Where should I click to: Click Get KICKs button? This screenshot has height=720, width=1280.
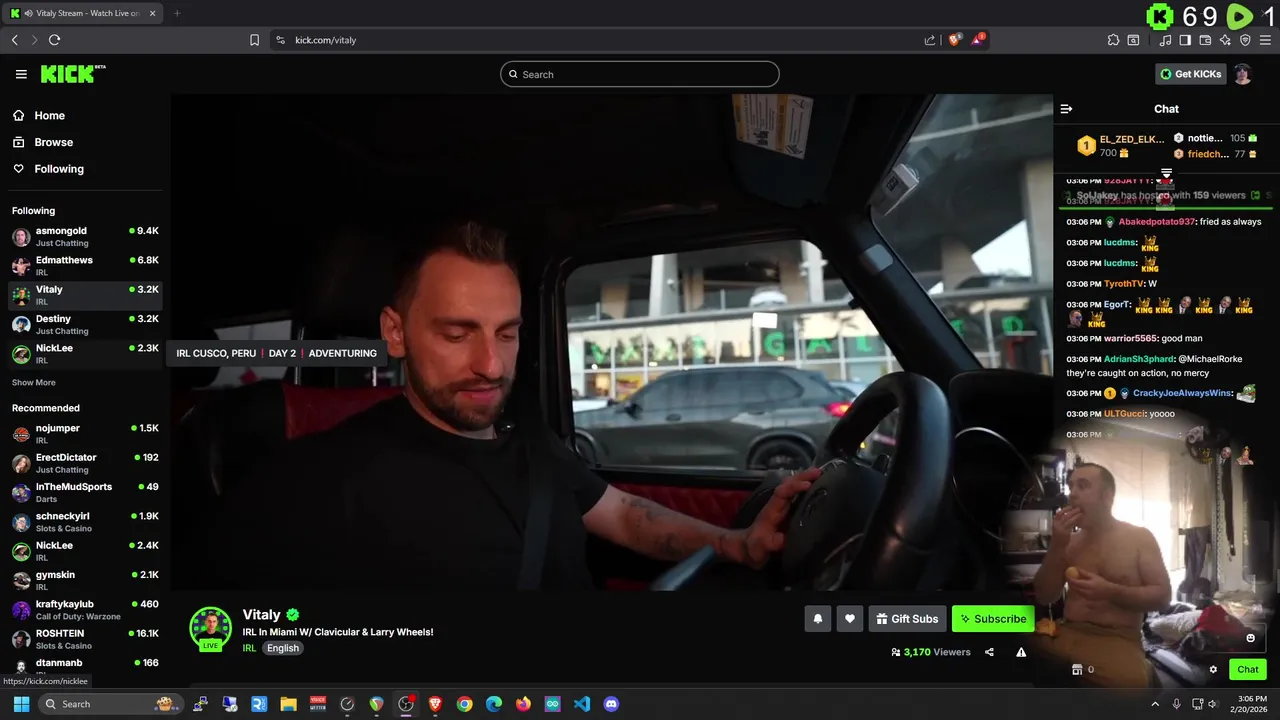pyautogui.click(x=1190, y=74)
